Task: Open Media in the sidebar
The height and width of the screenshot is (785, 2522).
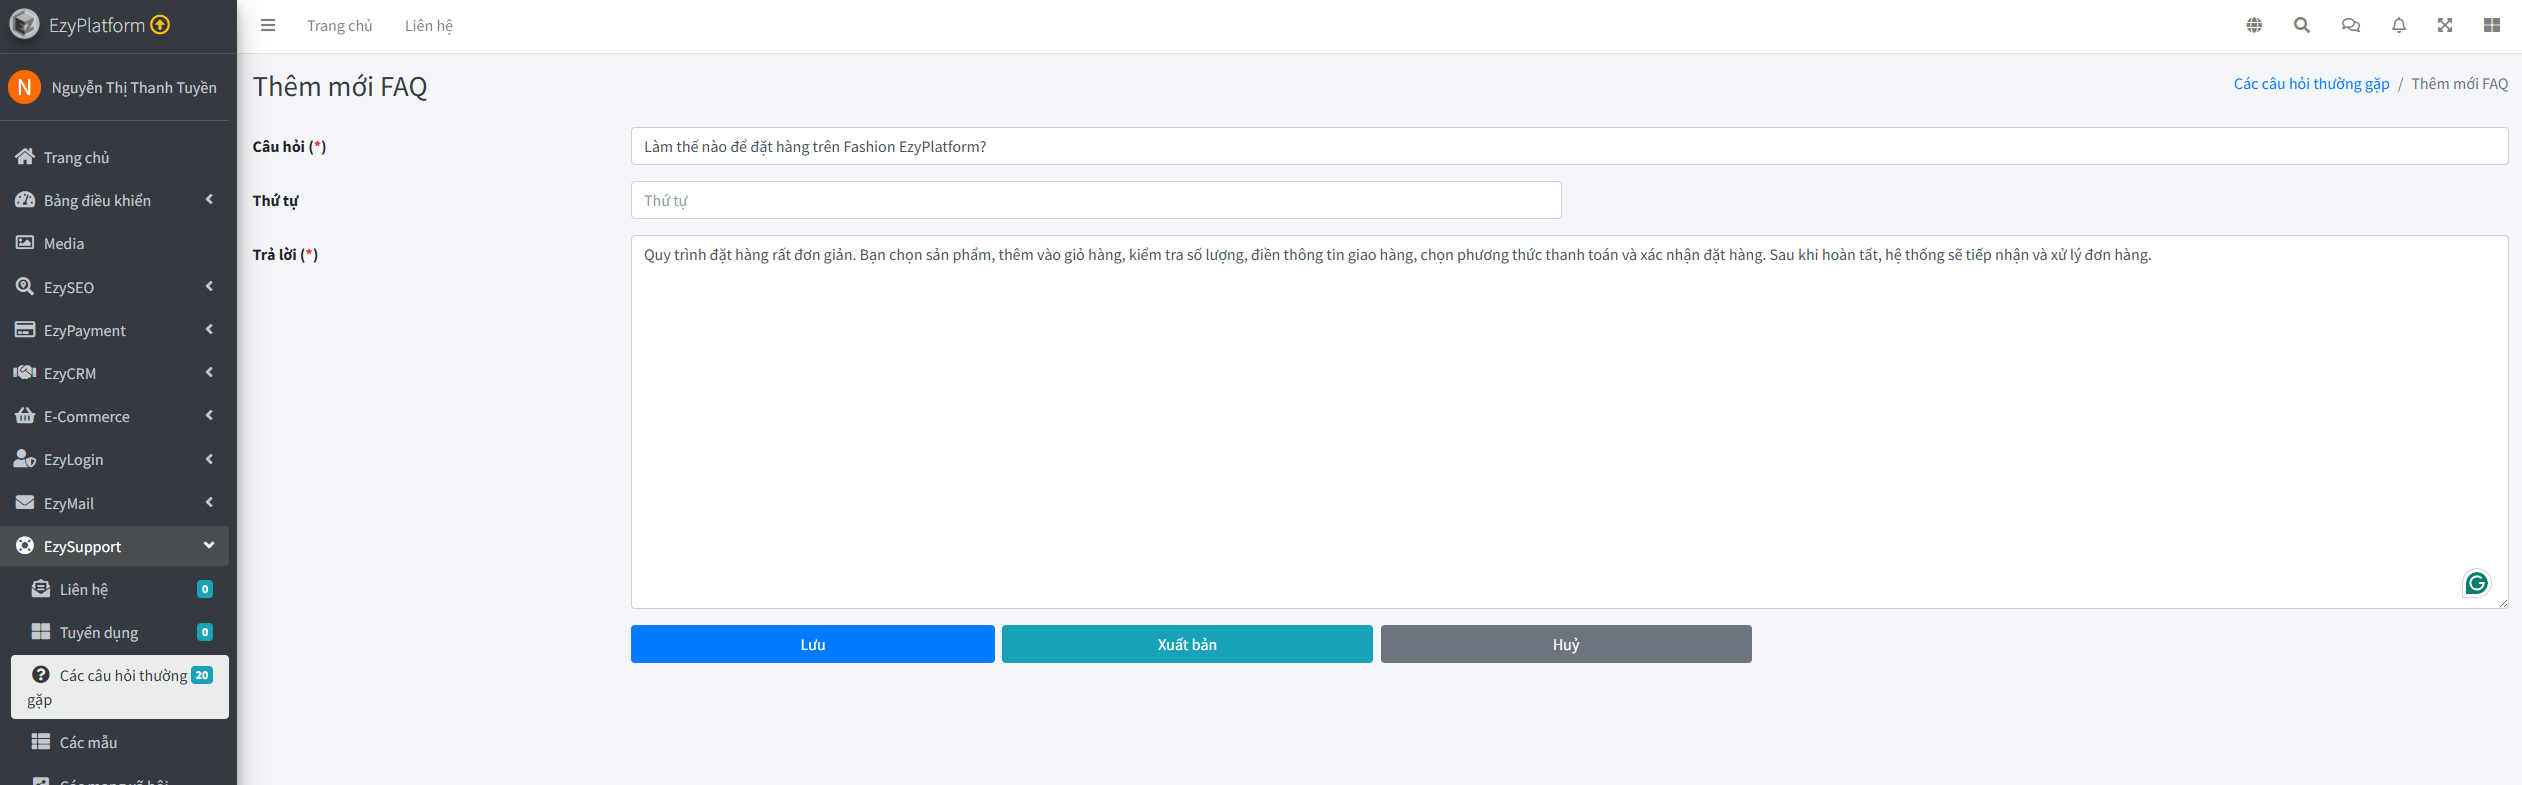Action: [64, 244]
